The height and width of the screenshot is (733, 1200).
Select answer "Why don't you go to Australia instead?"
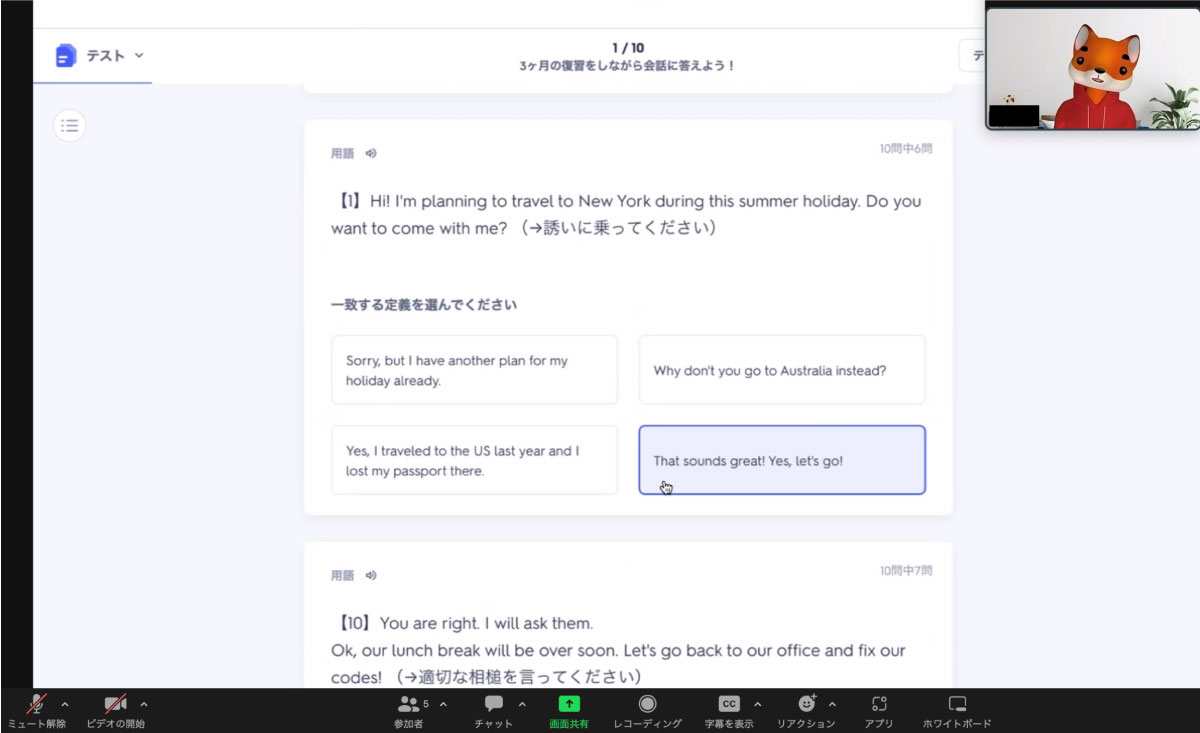pyautogui.click(x=782, y=370)
